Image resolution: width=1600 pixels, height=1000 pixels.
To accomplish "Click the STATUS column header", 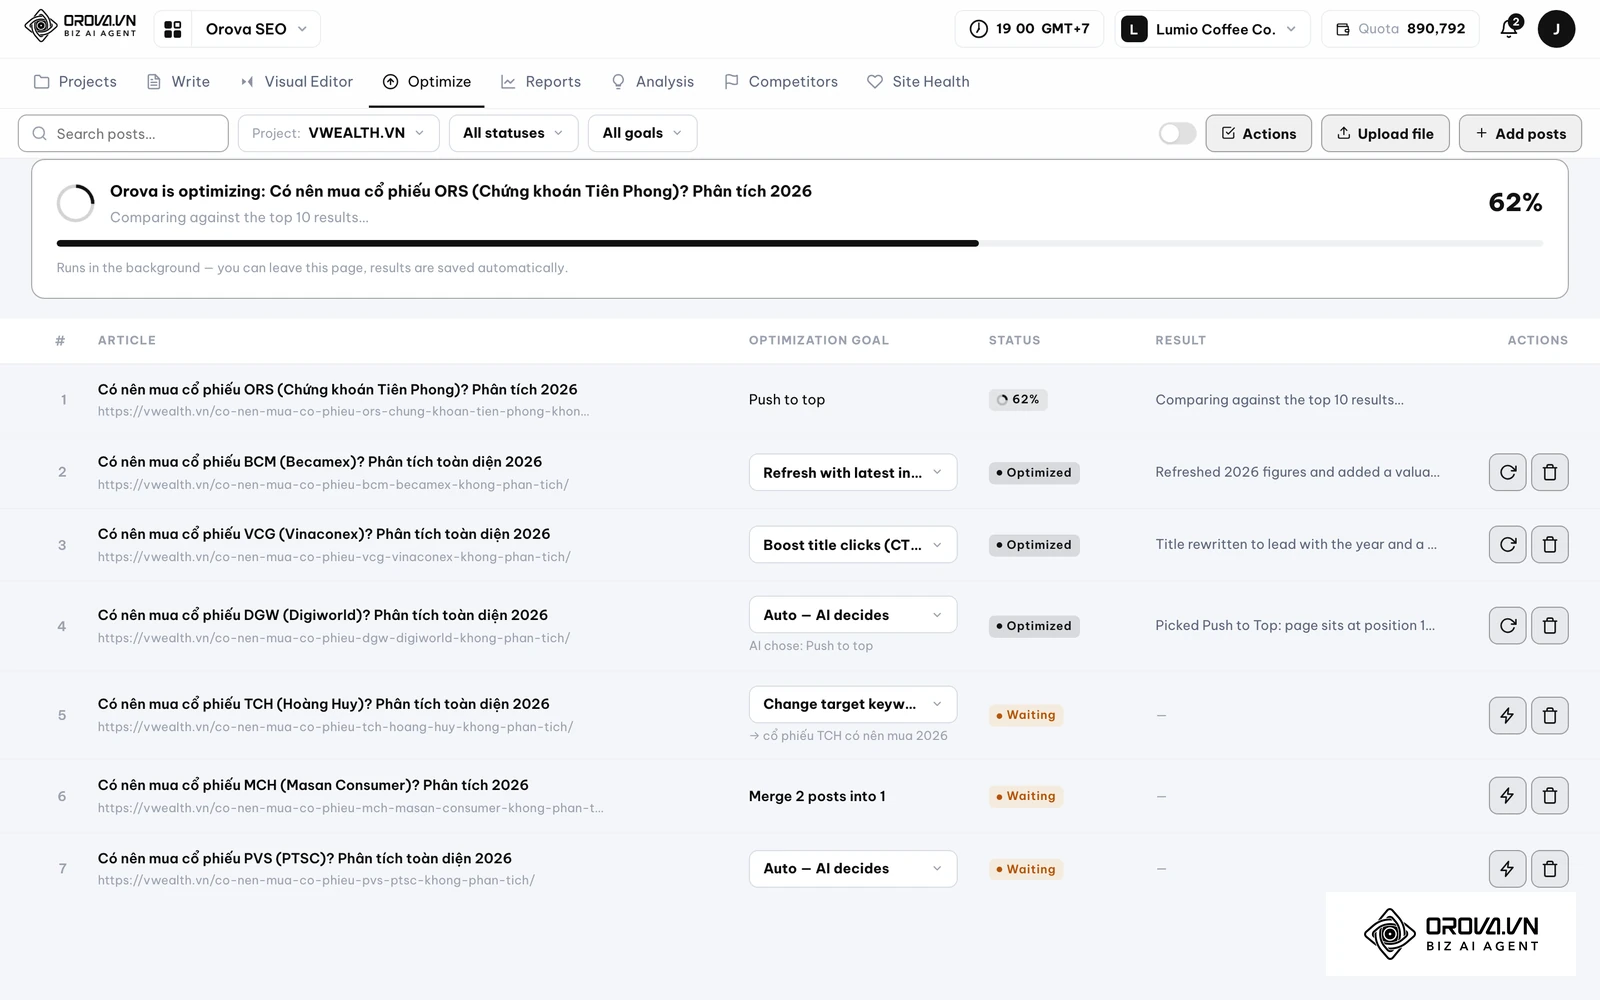I will tap(1014, 340).
